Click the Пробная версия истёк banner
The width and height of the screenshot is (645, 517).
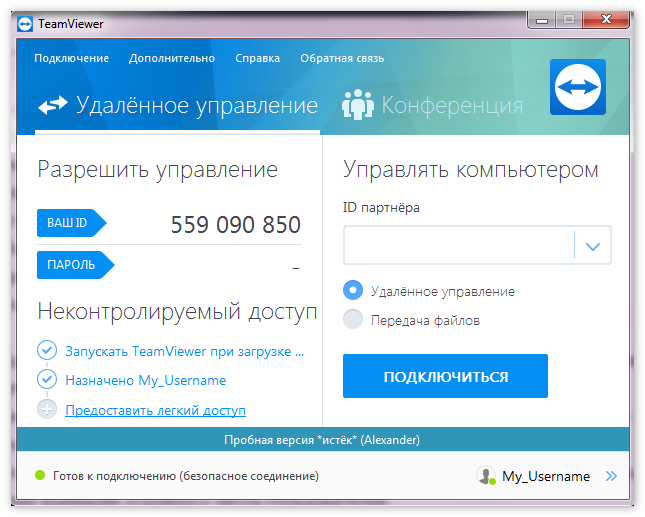322,440
